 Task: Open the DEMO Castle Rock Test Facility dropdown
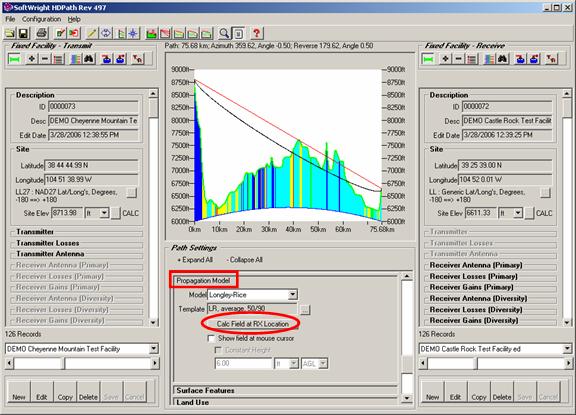[567, 349]
